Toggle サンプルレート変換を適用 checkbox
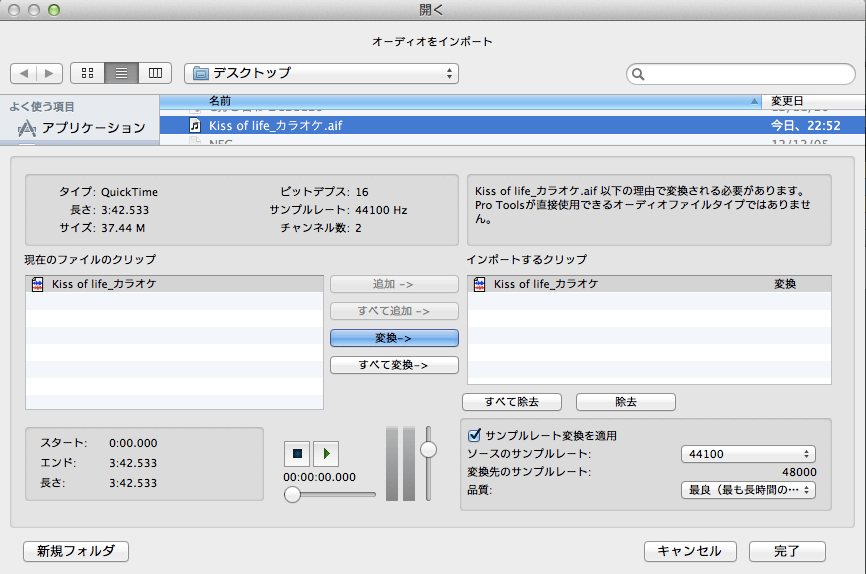Image resolution: width=866 pixels, height=574 pixels. coord(474,435)
